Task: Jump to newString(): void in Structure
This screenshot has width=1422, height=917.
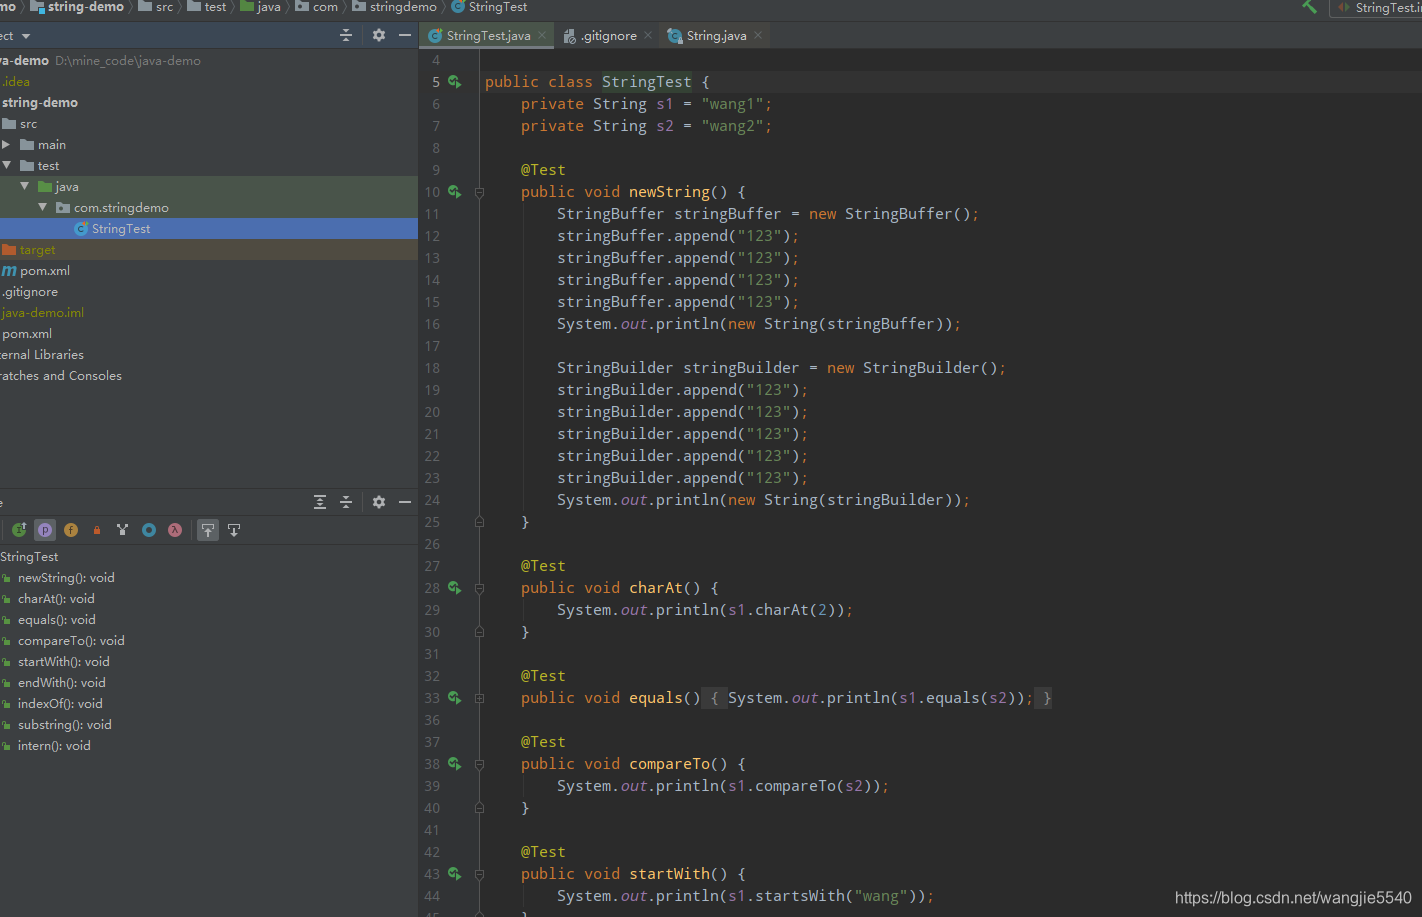Action: click(66, 578)
